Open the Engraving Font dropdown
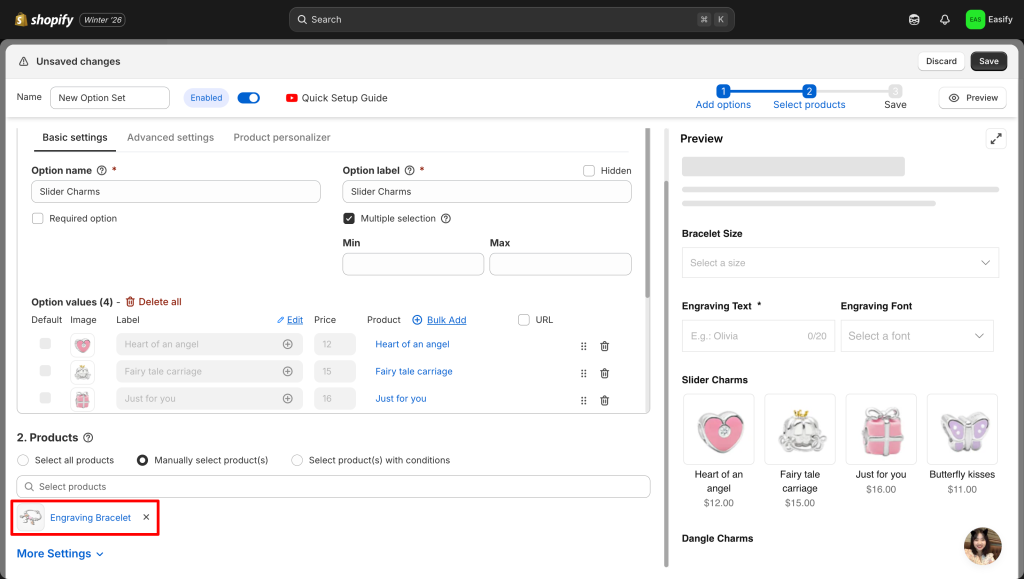The image size is (1024, 579). pyautogui.click(x=917, y=336)
